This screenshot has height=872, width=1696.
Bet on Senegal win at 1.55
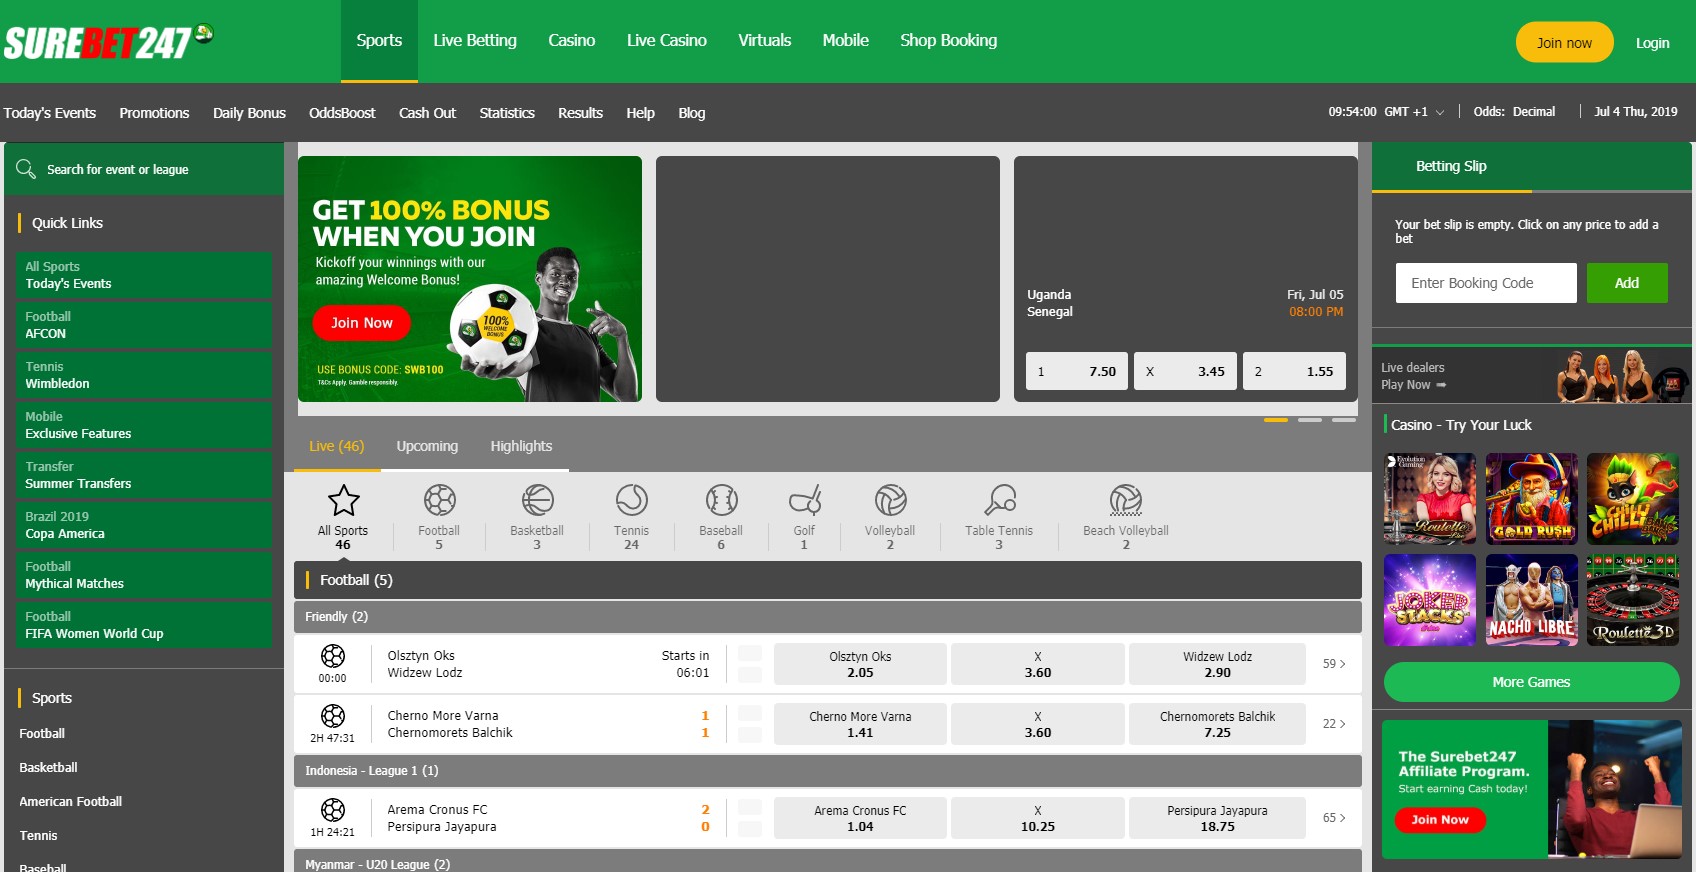1294,371
